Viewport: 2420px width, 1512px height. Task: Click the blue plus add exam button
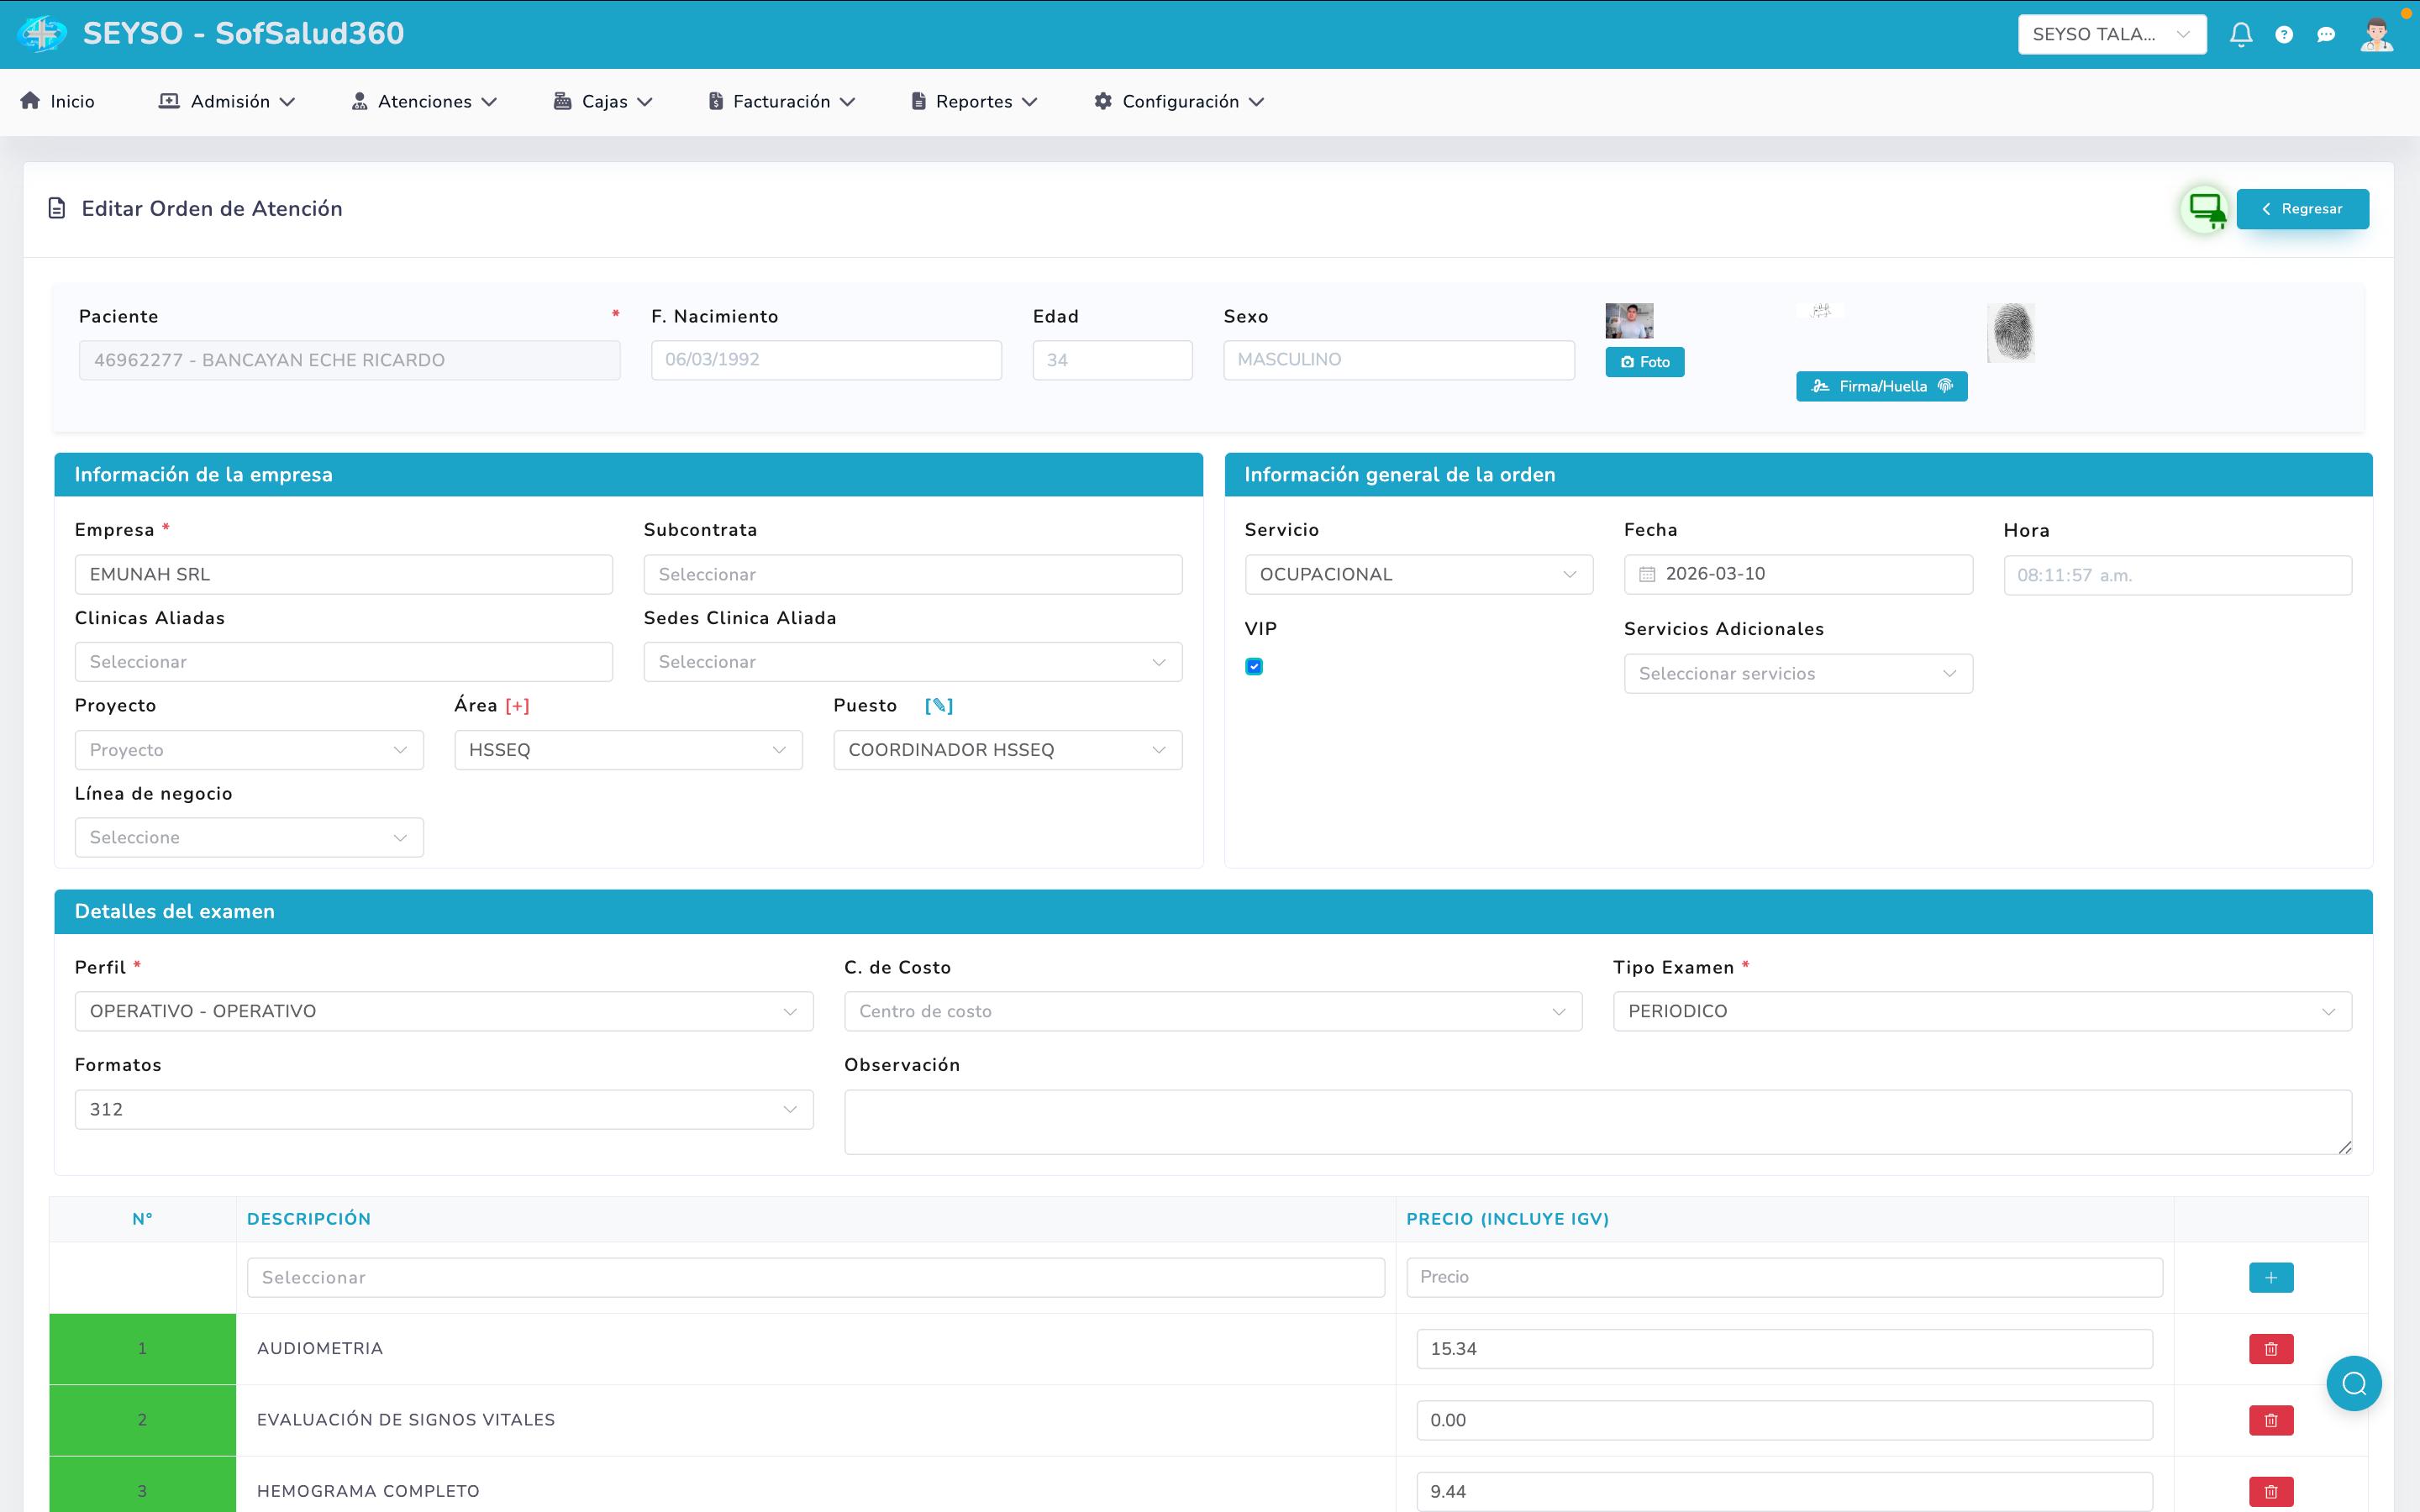pos(2271,1277)
